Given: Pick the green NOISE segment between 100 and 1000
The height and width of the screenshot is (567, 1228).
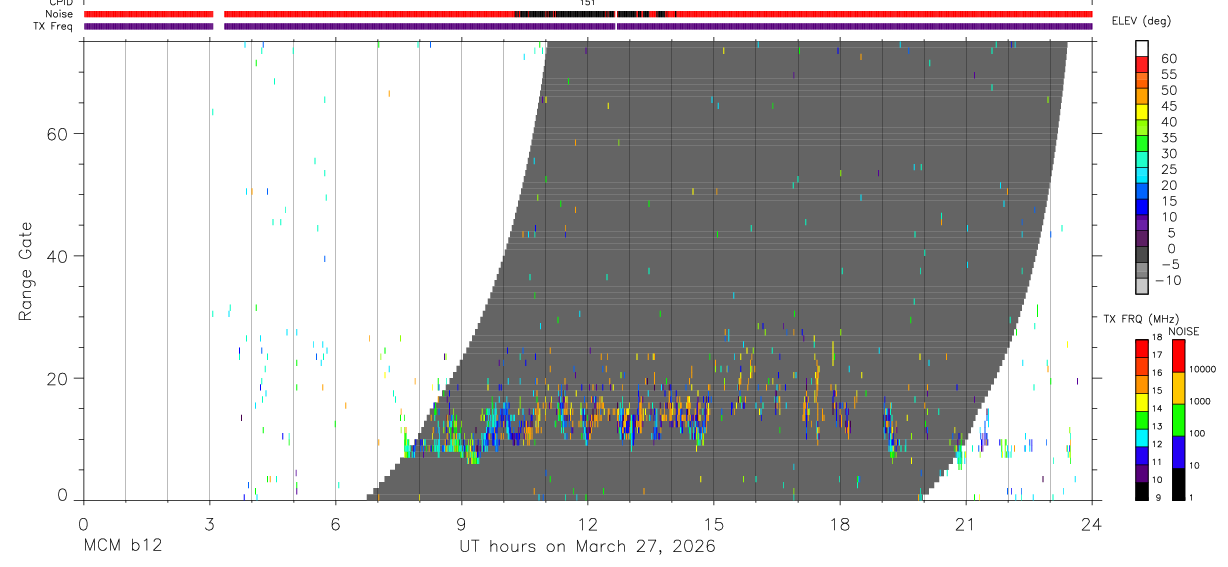Looking at the screenshot, I should [1178, 419].
